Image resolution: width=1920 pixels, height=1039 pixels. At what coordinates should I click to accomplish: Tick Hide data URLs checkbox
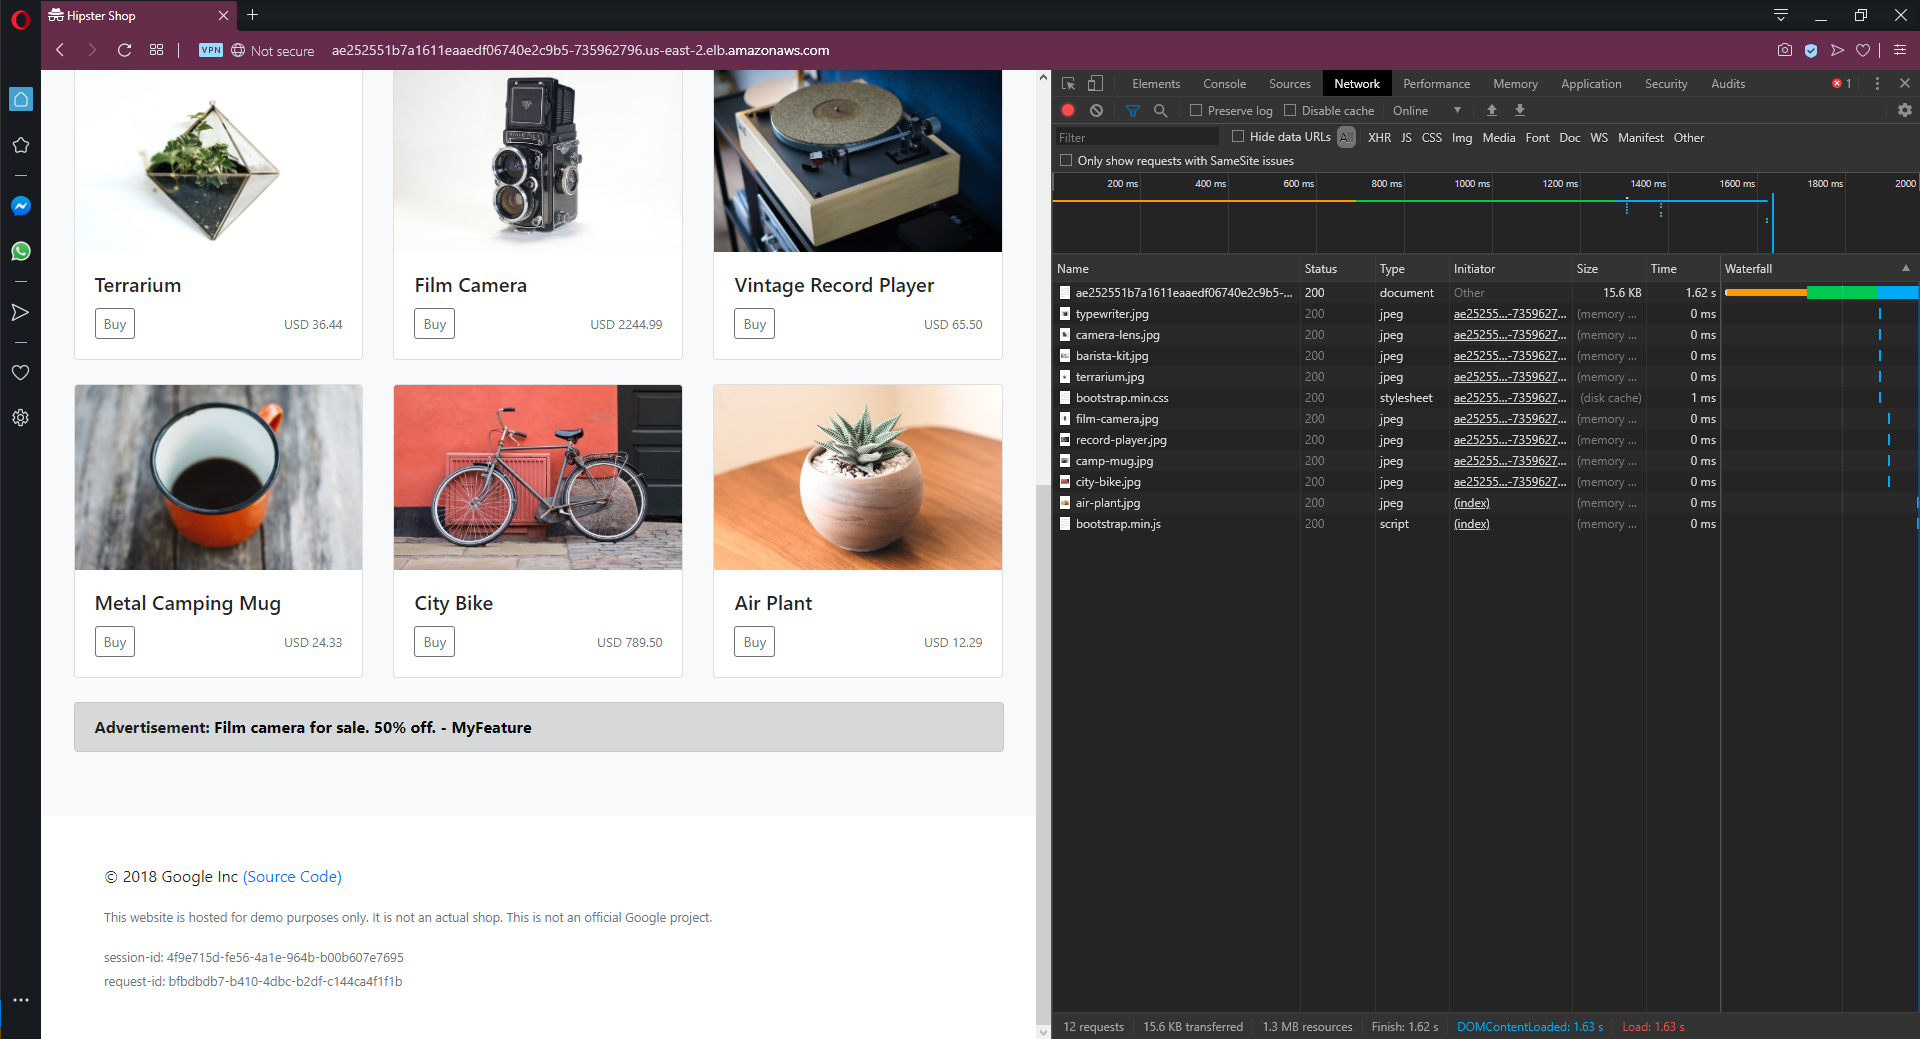click(x=1238, y=137)
